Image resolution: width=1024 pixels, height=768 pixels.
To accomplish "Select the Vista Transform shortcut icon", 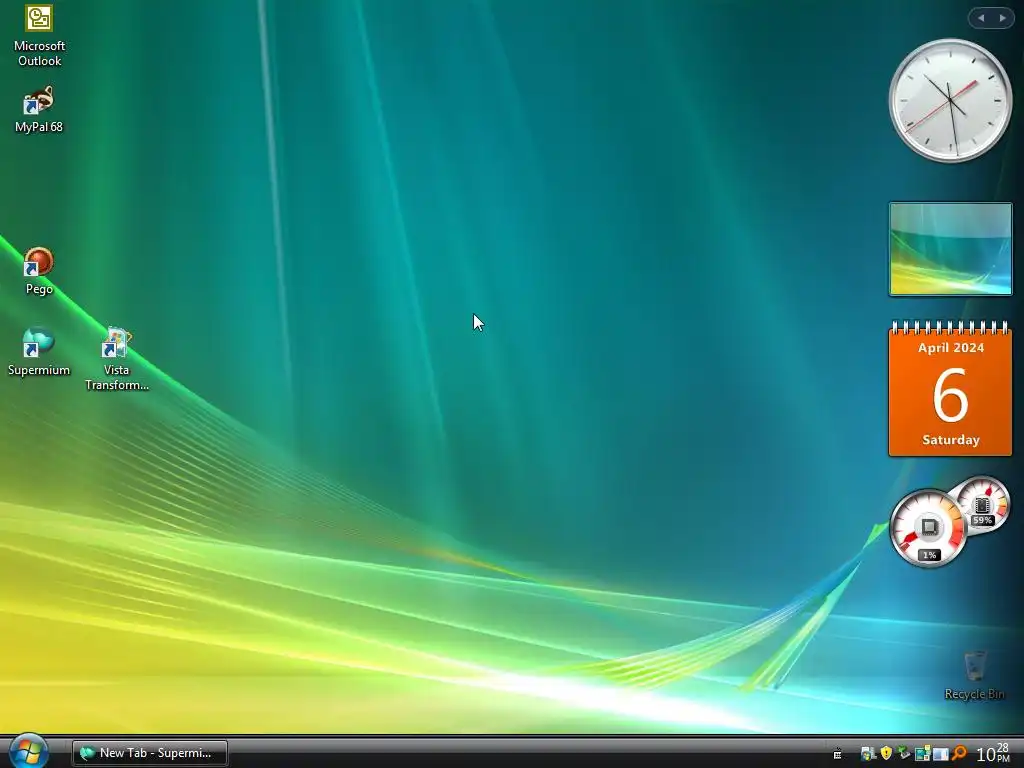I will point(117,359).
